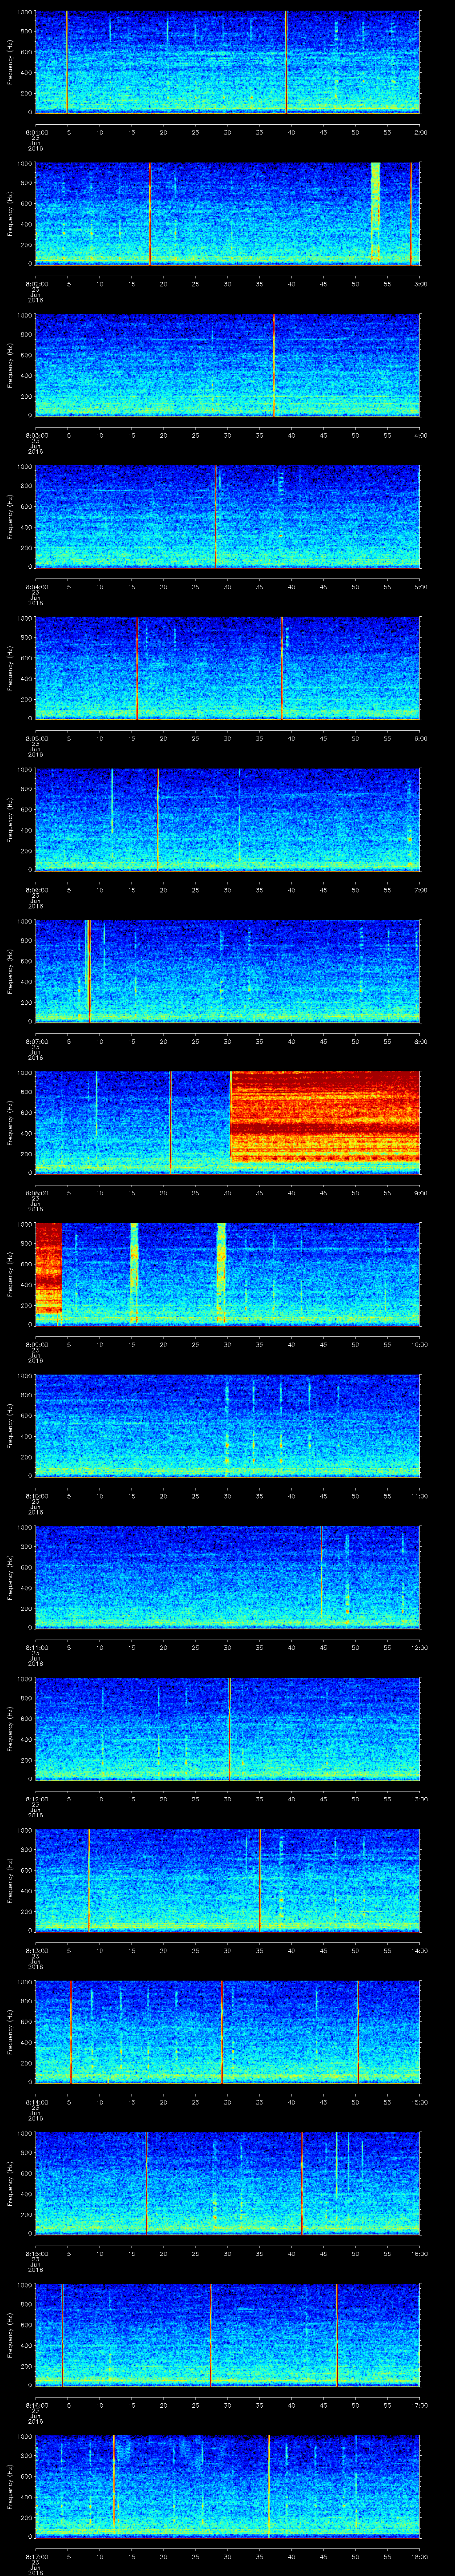Pick the red spike near 47s in 8:16:00 panel

point(337,2334)
